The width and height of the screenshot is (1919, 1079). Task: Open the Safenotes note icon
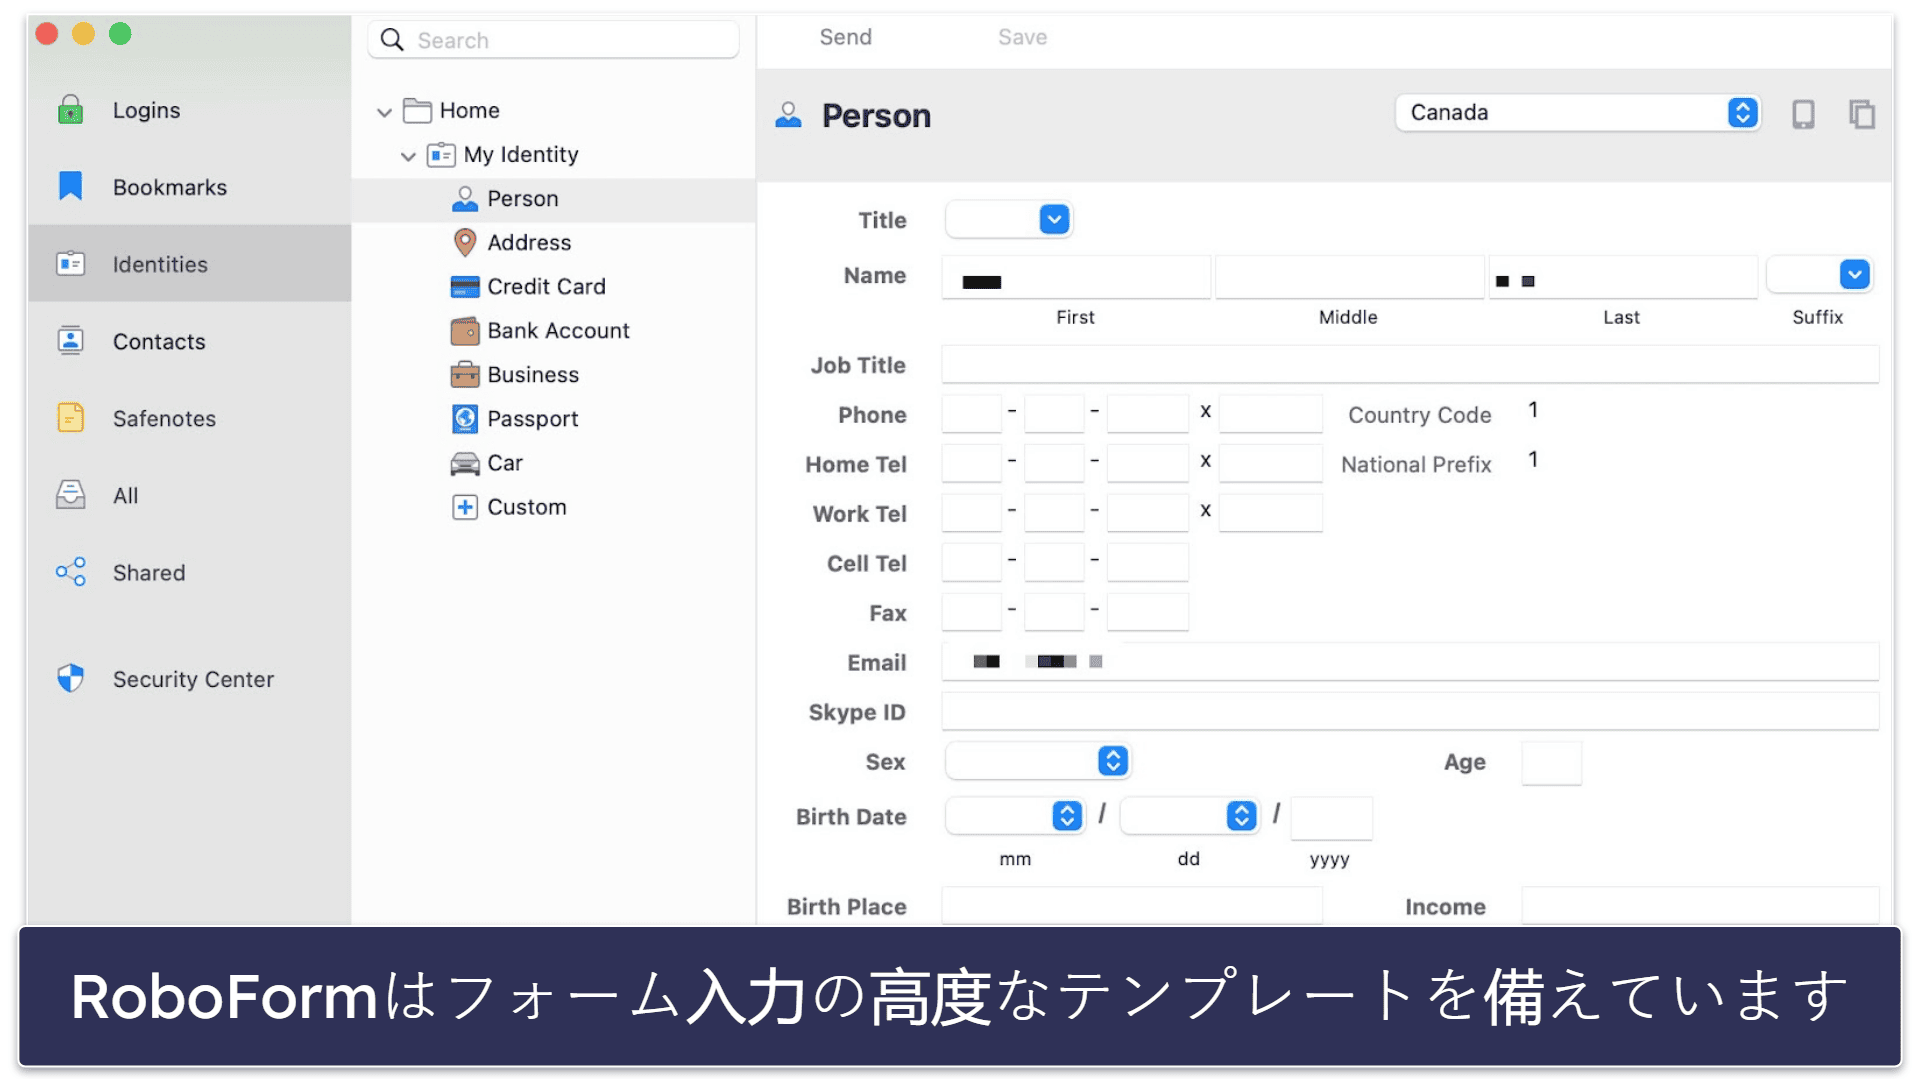pyautogui.click(x=70, y=418)
